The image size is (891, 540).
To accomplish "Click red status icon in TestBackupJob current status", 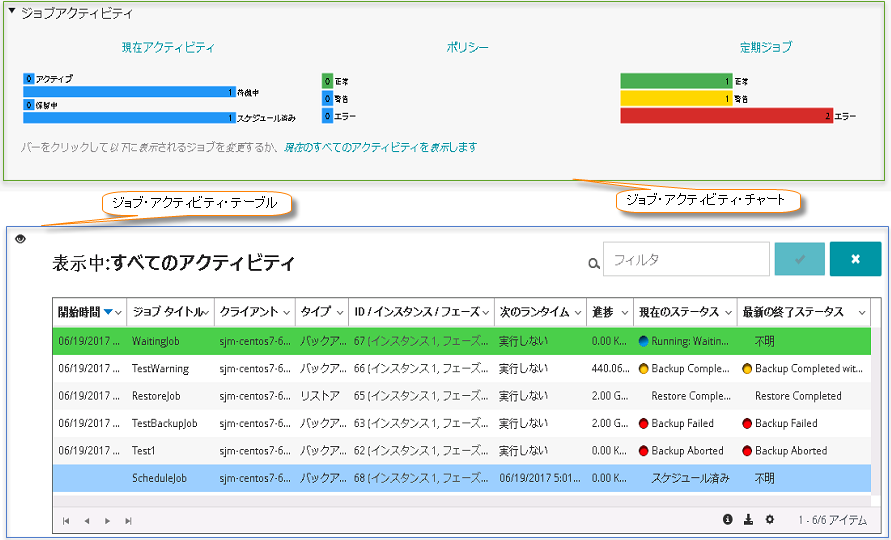I will point(643,423).
